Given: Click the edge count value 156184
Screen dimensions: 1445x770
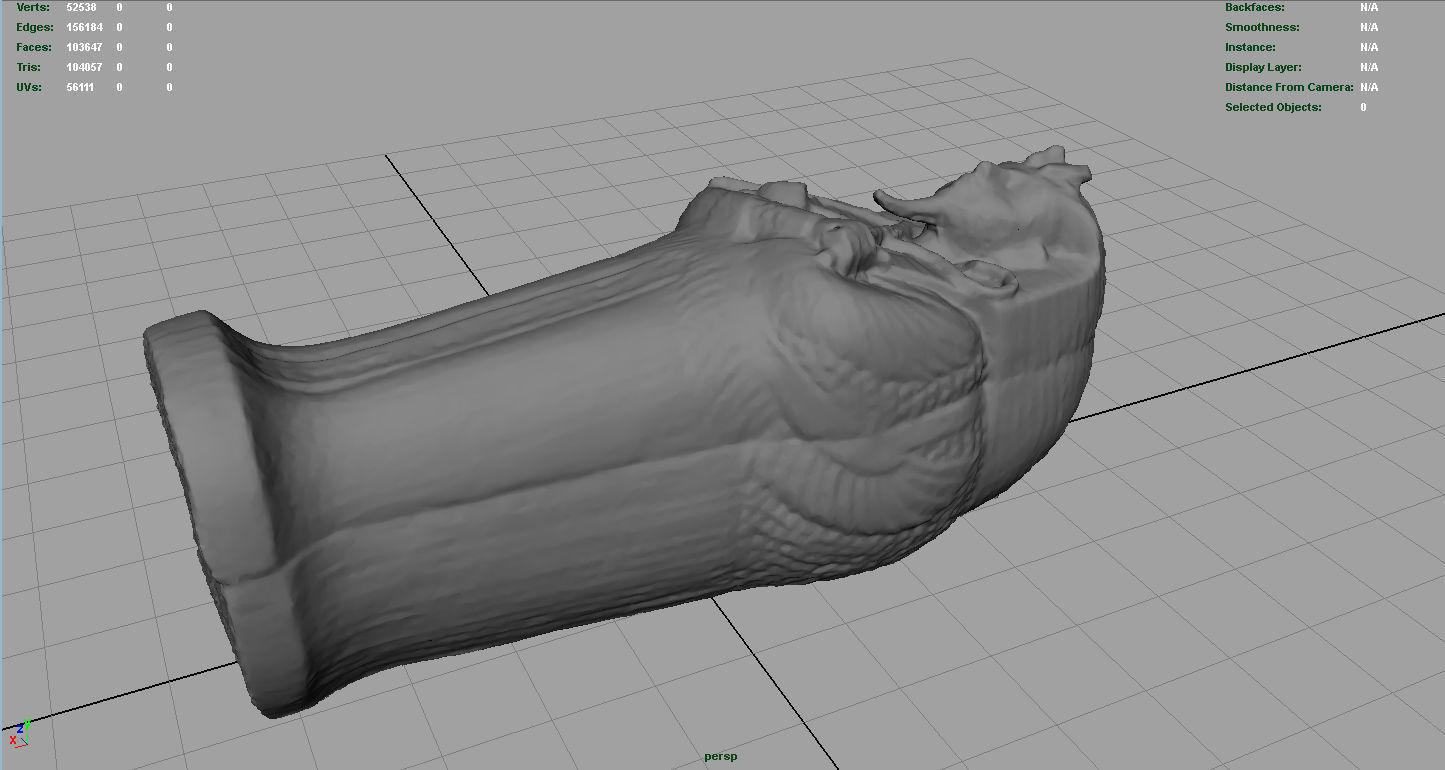Looking at the screenshot, I should click(84, 27).
